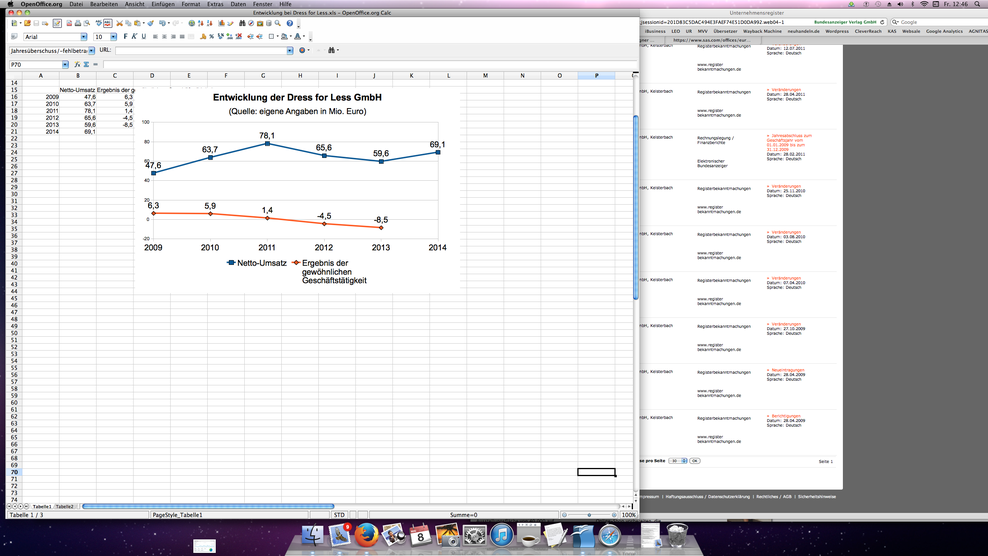Image resolution: width=988 pixels, height=556 pixels.
Task: Click the New document icon in Calc toolbar
Action: click(14, 23)
